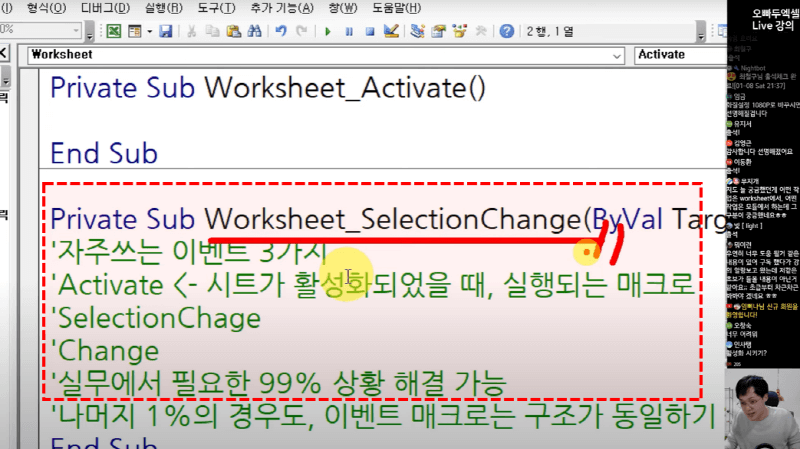Open the 디버그(D) menu

(x=106, y=8)
